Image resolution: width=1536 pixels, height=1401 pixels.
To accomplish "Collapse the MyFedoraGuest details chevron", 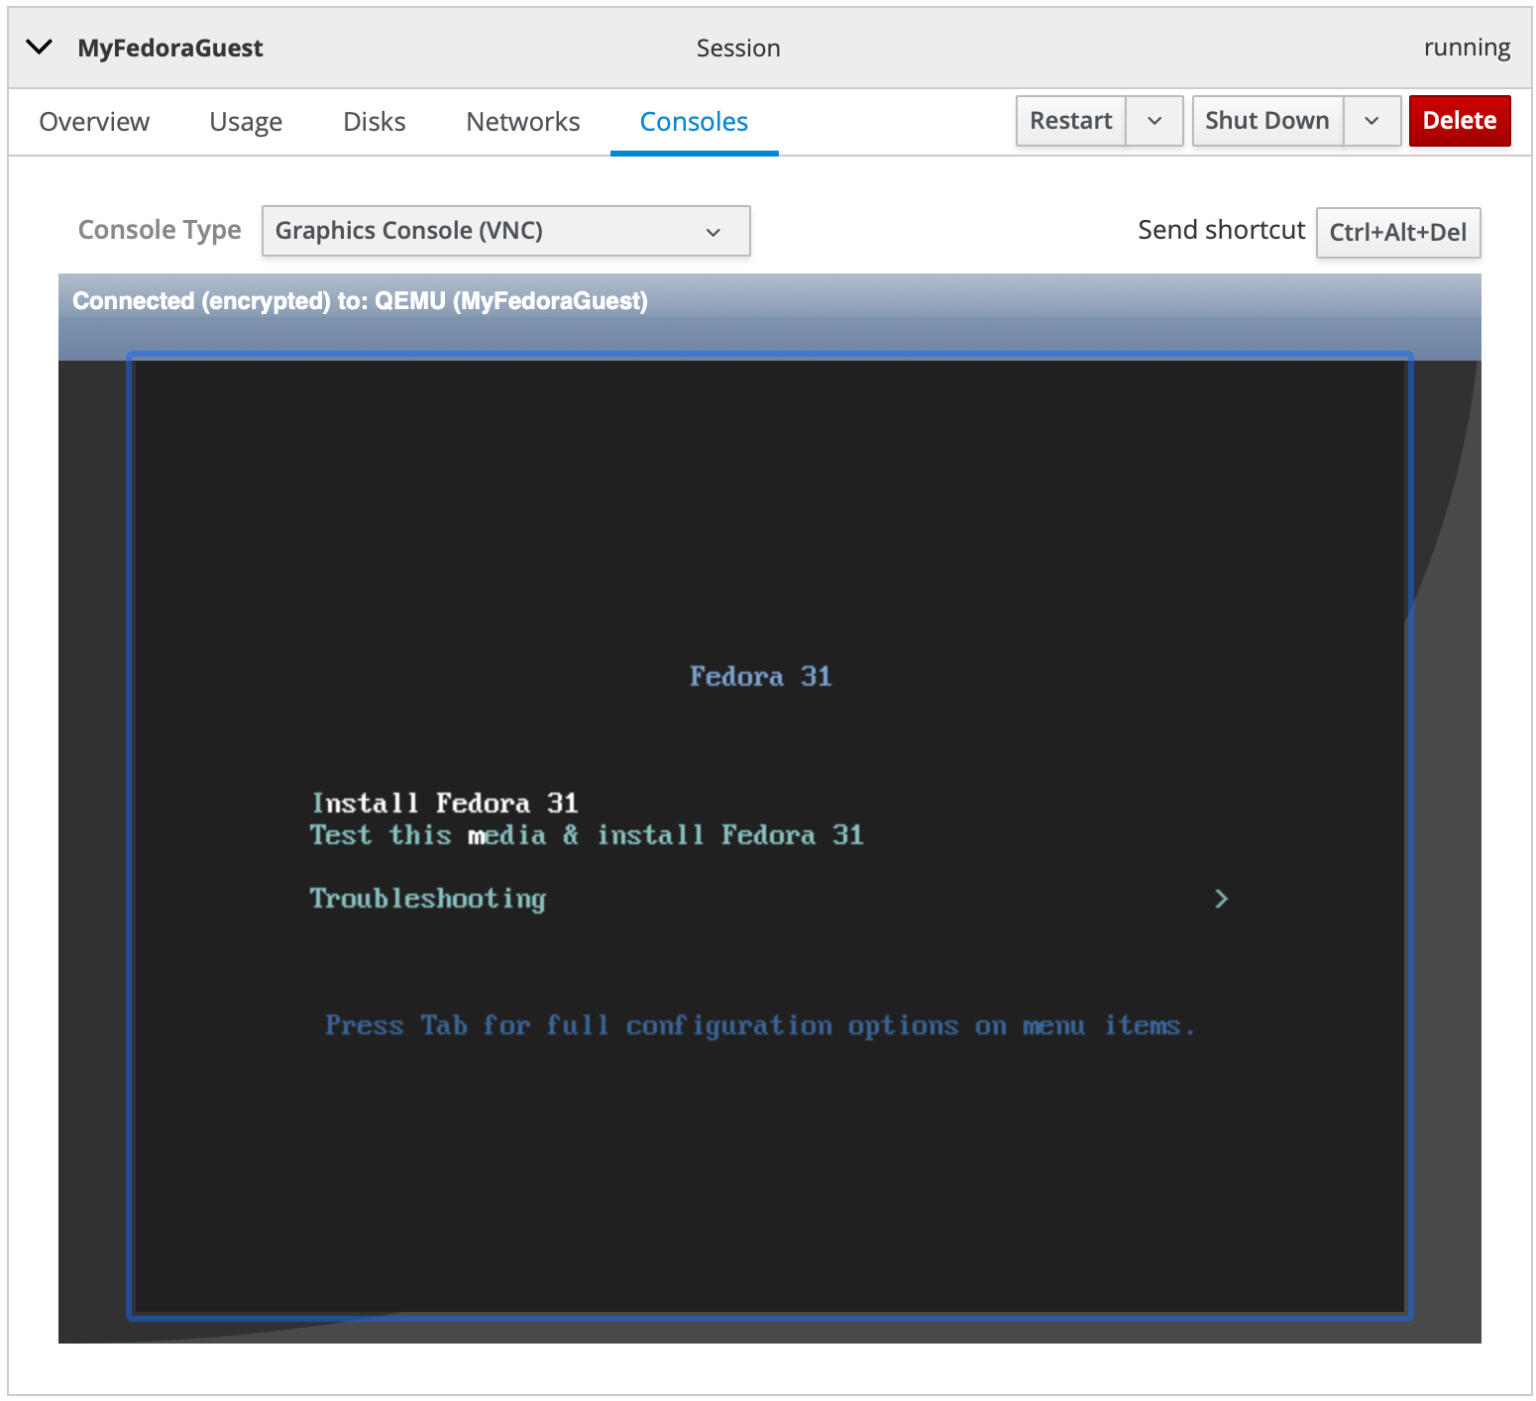I will (x=39, y=46).
